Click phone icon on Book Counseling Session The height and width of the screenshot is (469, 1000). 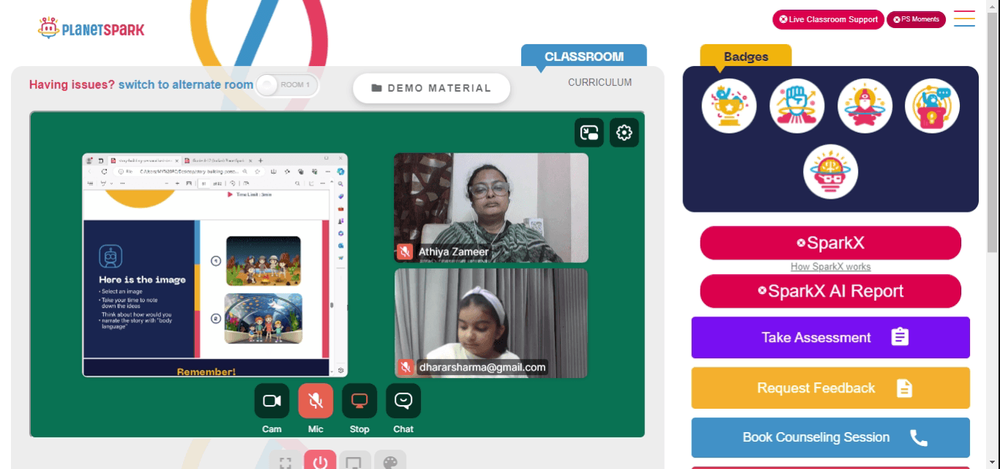coord(918,437)
